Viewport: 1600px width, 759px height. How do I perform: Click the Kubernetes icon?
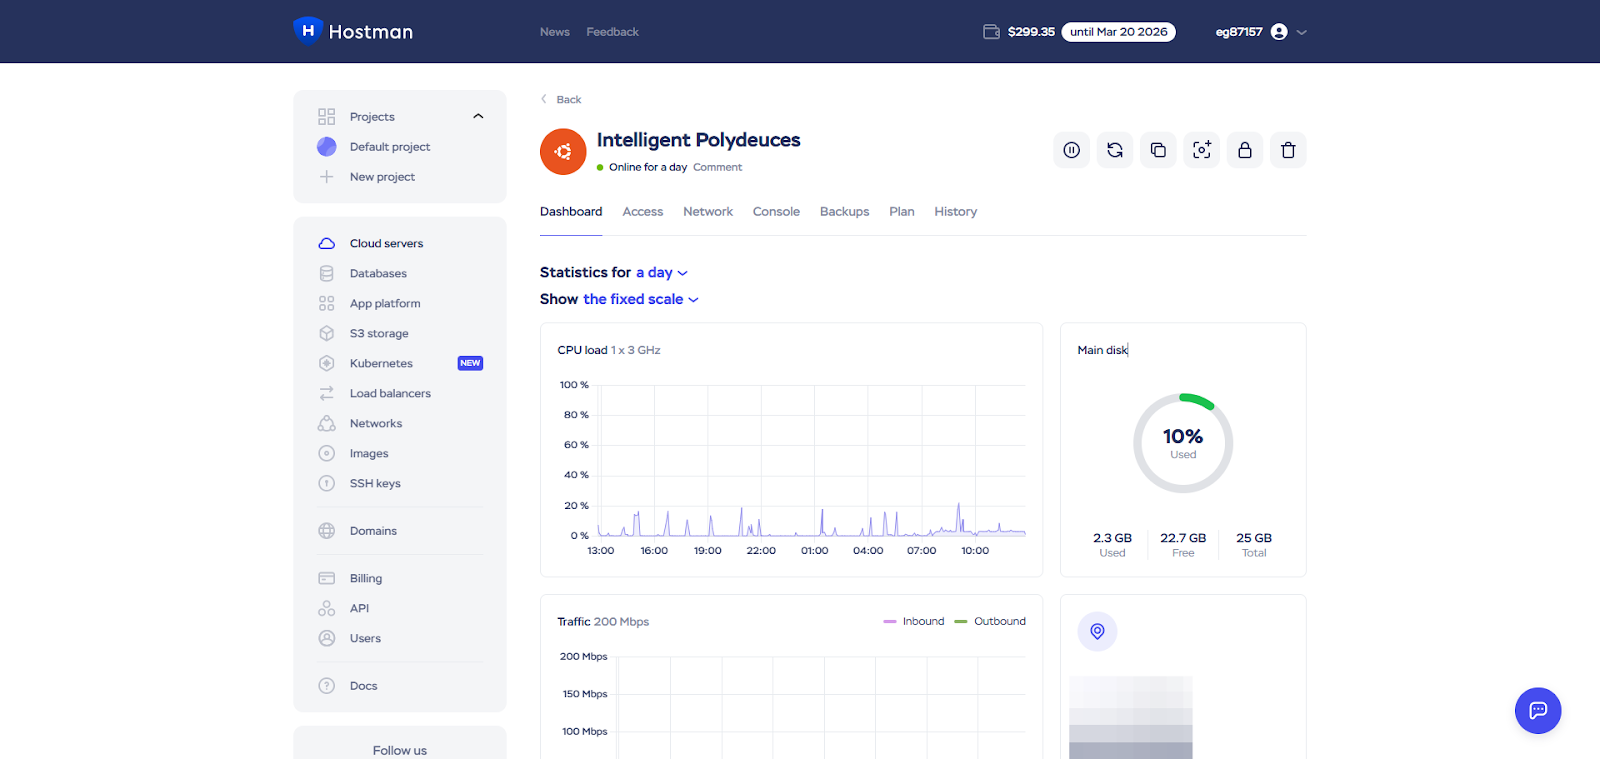pyautogui.click(x=326, y=364)
